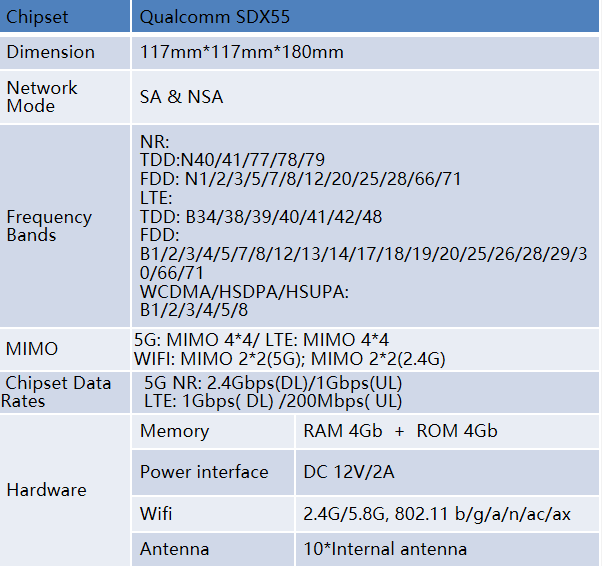The width and height of the screenshot is (602, 566).
Task: Select the Qualcomm SDX55 cell
Action: pos(365,16)
